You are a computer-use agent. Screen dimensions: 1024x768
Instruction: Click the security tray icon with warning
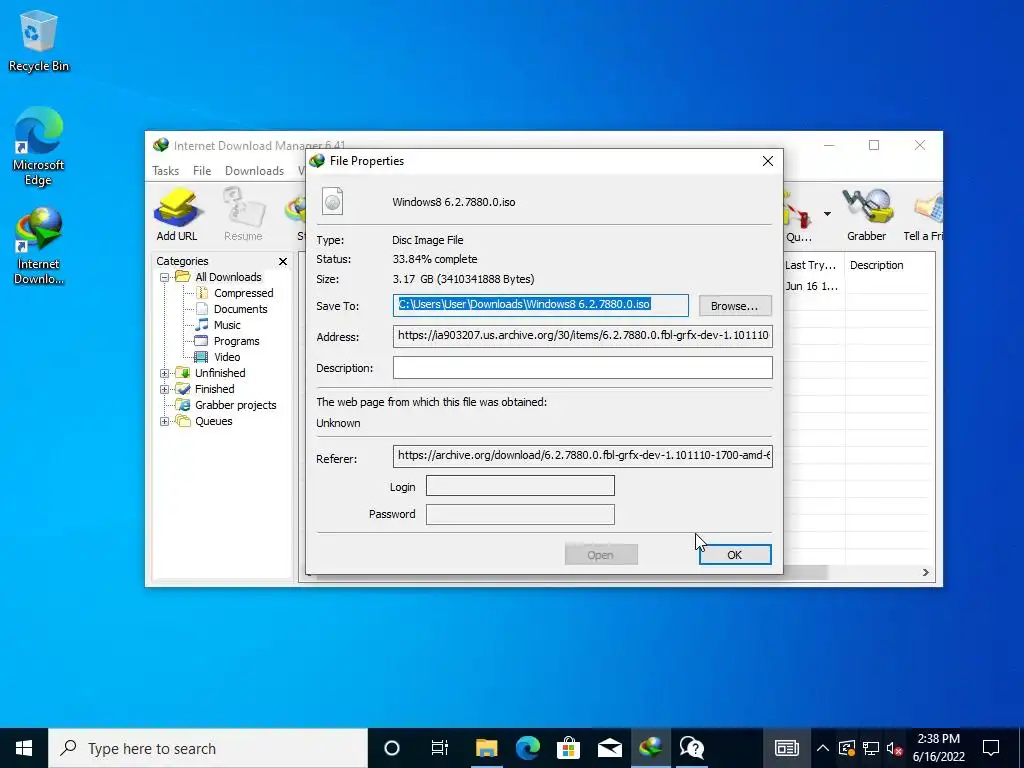click(847, 748)
